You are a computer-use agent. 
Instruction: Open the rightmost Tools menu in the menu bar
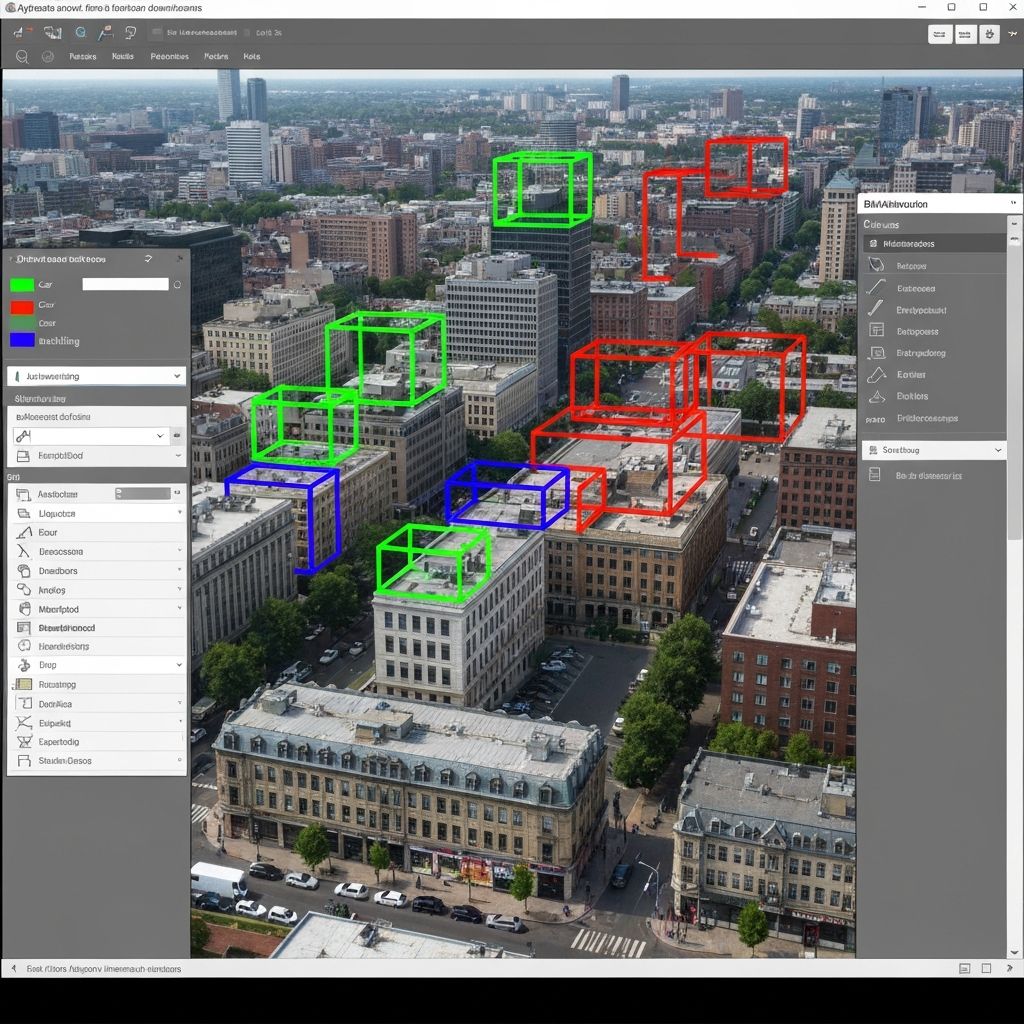point(252,56)
